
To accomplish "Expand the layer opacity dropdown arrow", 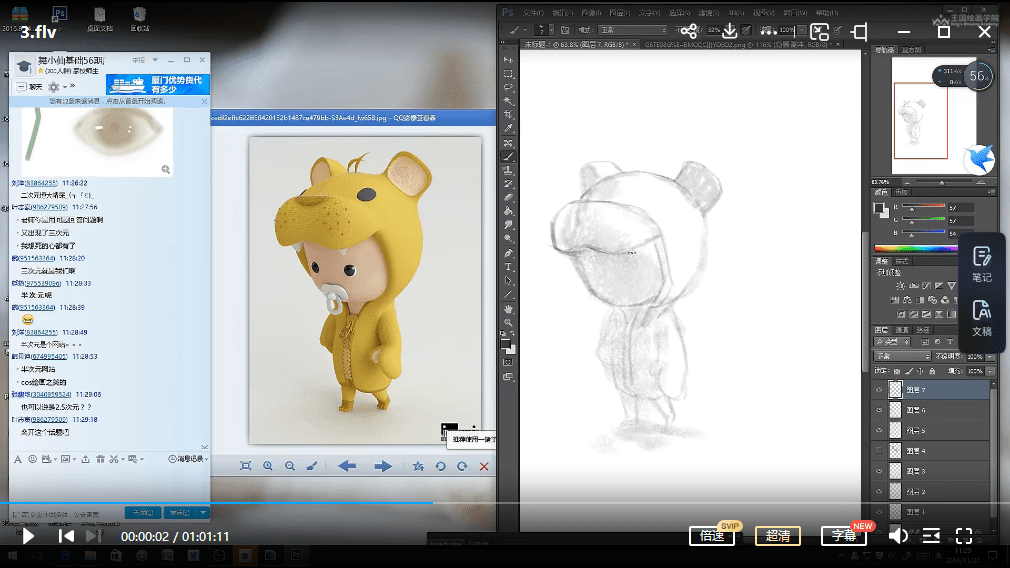I will [x=989, y=357].
